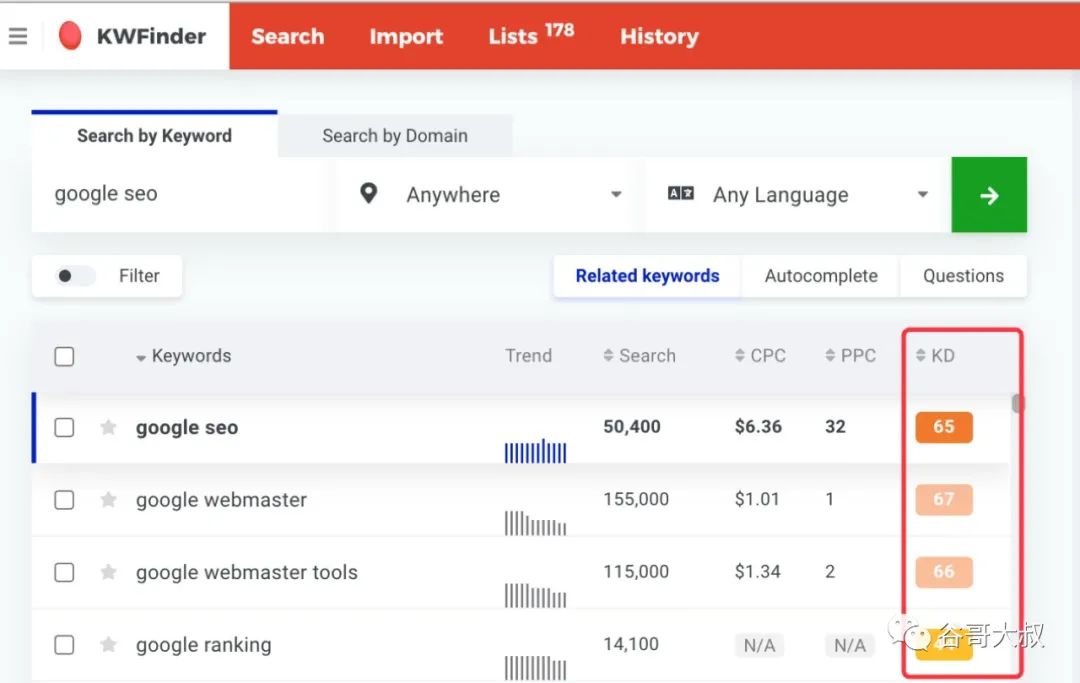The image size is (1080, 683).
Task: Click the keyword input field google seo
Action: tap(180, 195)
